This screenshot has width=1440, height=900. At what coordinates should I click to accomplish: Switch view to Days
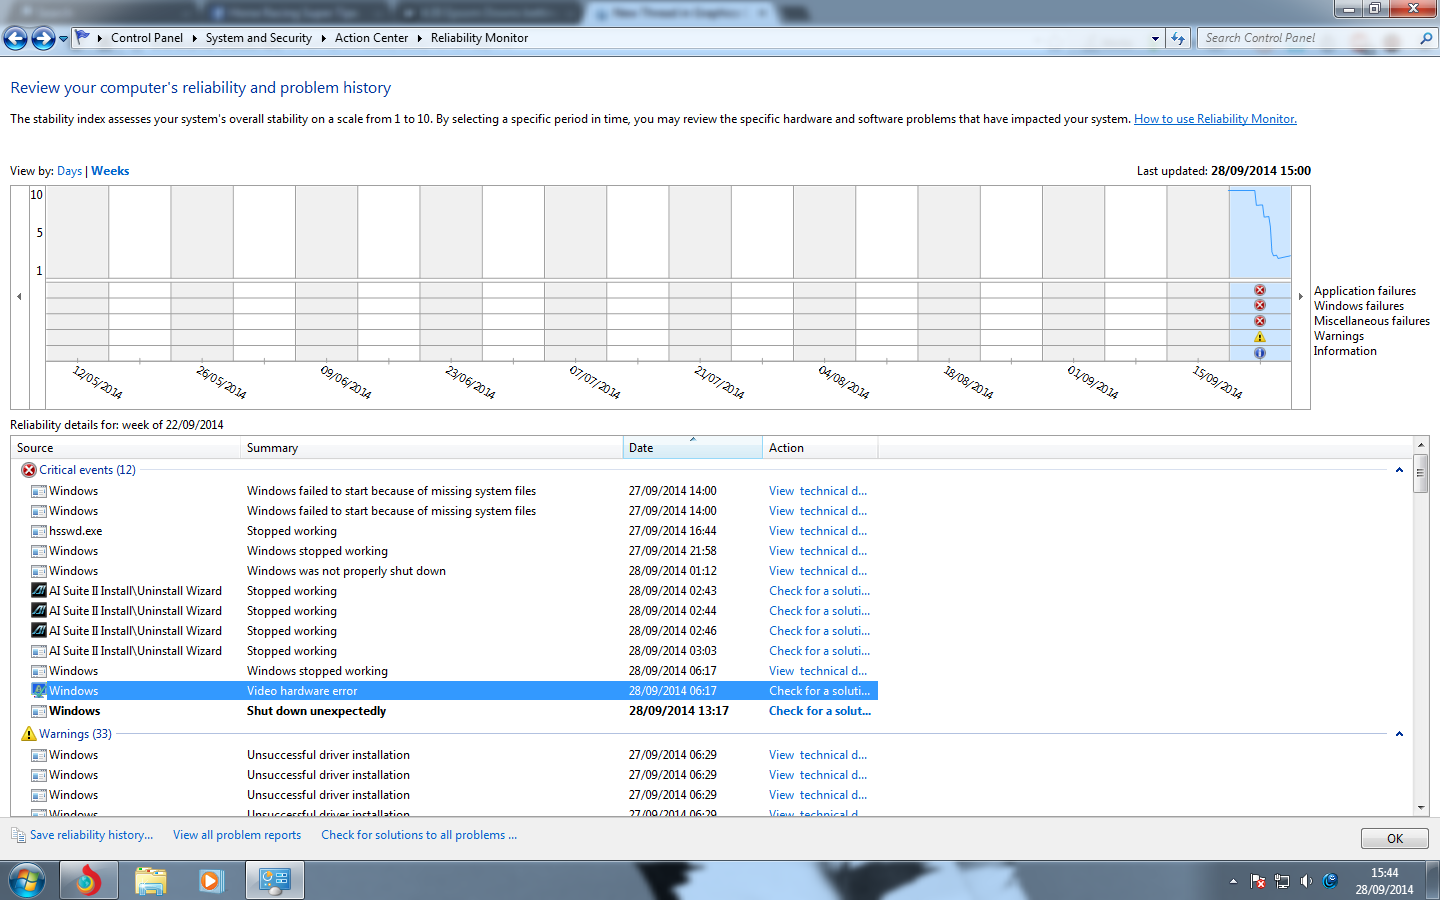[x=69, y=171]
